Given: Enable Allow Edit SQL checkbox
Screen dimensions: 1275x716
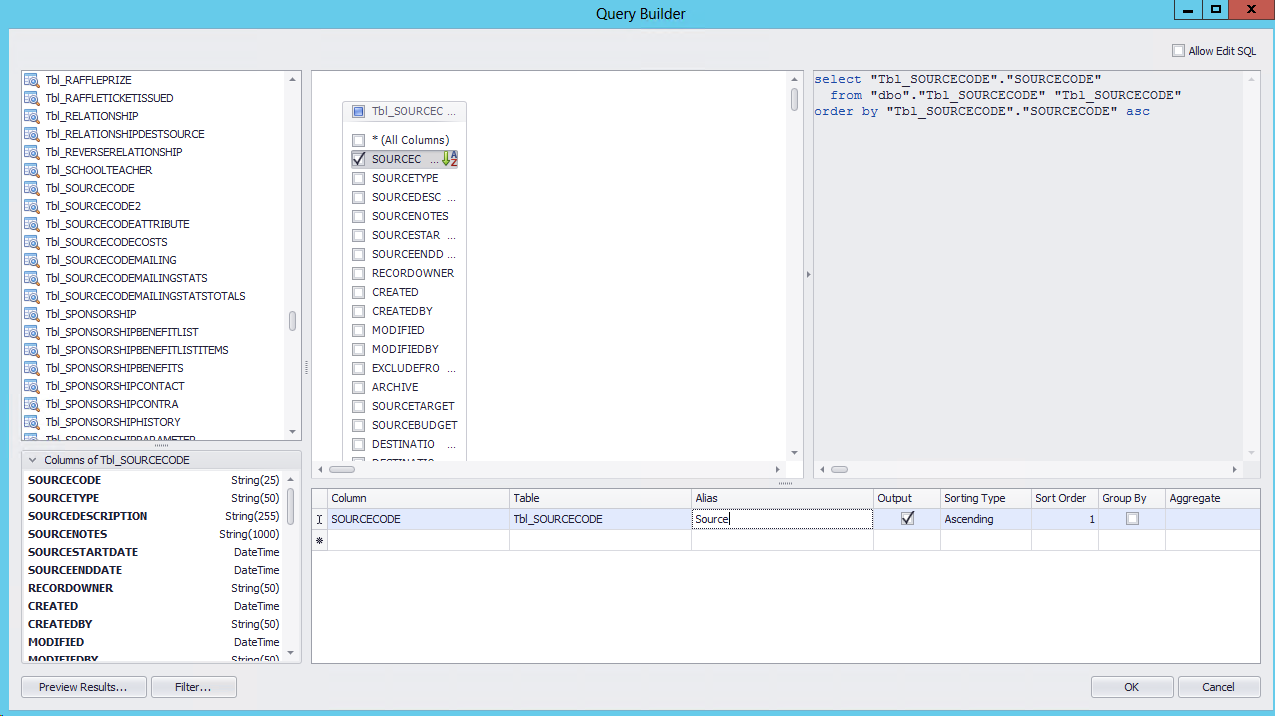Looking at the screenshot, I should [x=1178, y=51].
